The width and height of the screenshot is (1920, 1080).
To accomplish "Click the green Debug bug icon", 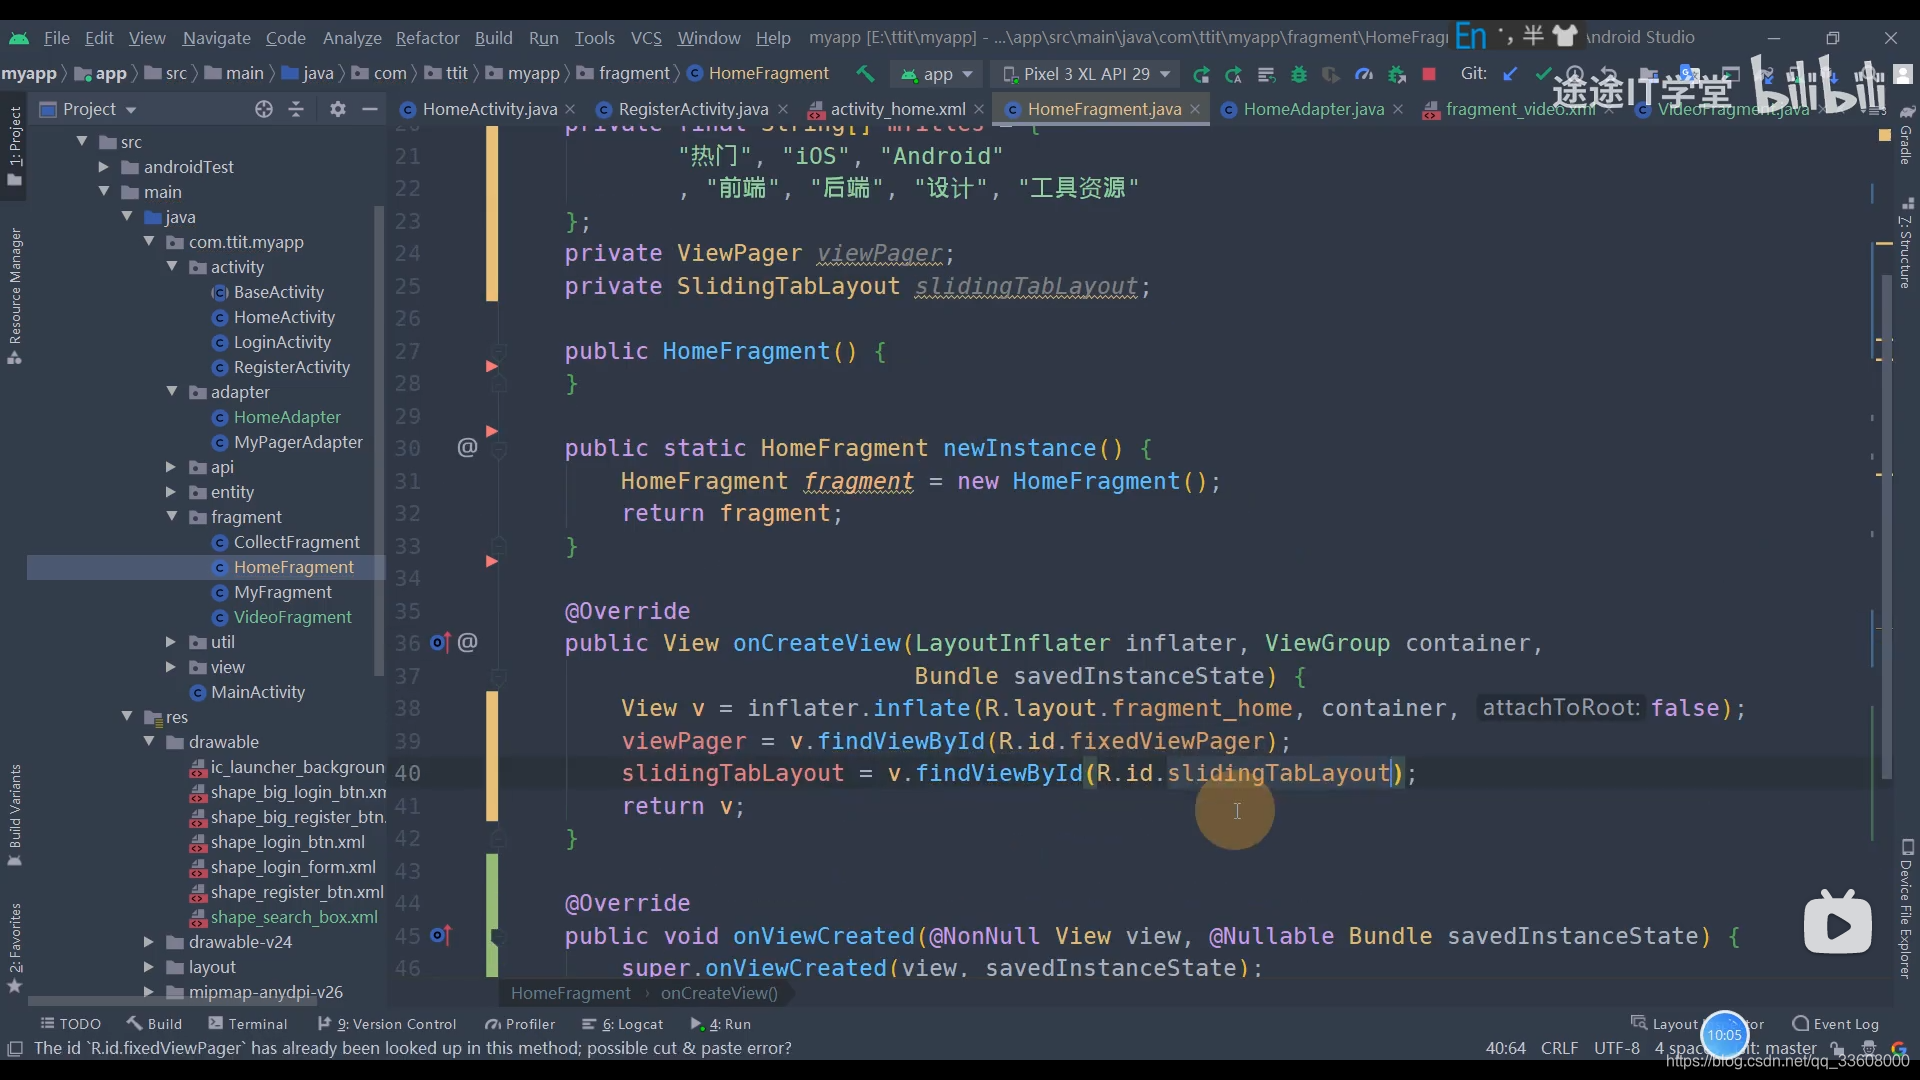I will point(1299,74).
